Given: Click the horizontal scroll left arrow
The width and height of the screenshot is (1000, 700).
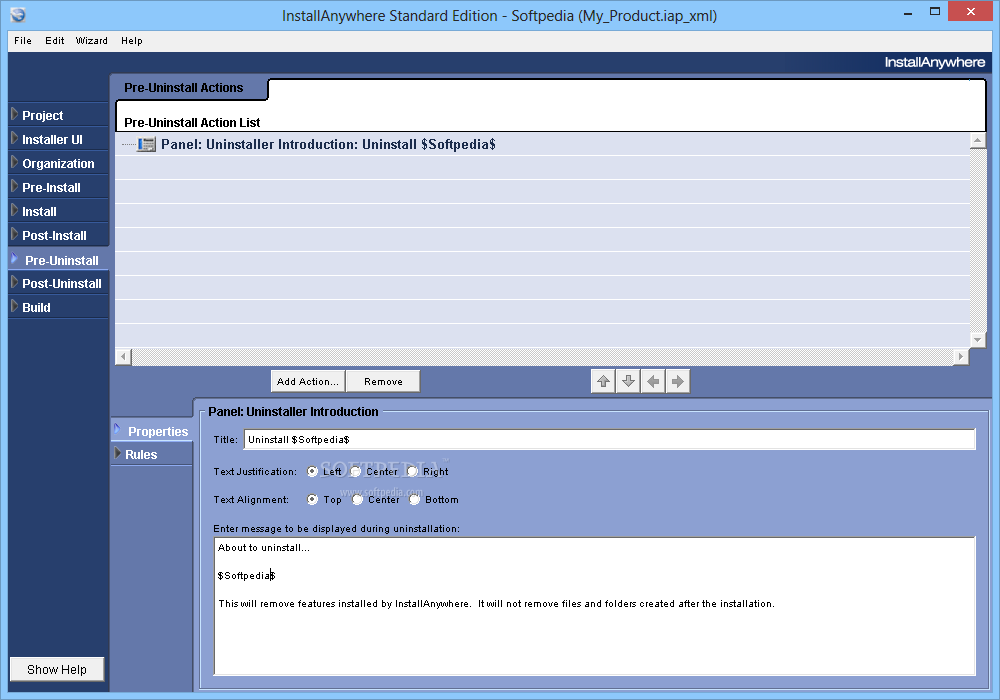Looking at the screenshot, I should tap(124, 356).
